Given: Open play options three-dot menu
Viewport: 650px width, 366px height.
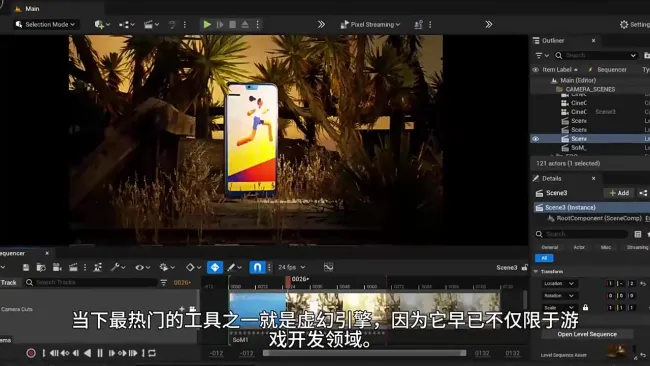Looking at the screenshot, I should (257, 24).
